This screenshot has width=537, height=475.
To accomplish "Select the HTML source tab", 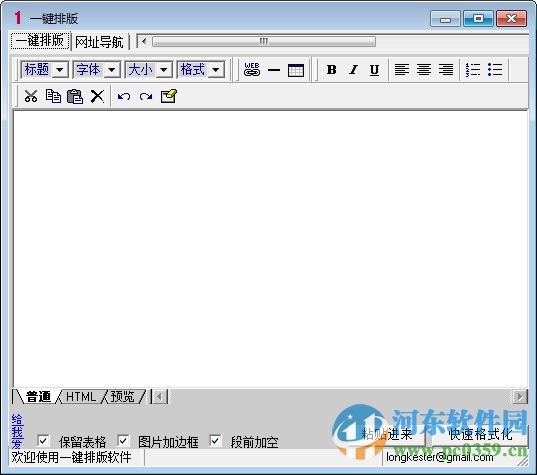I will (81, 397).
